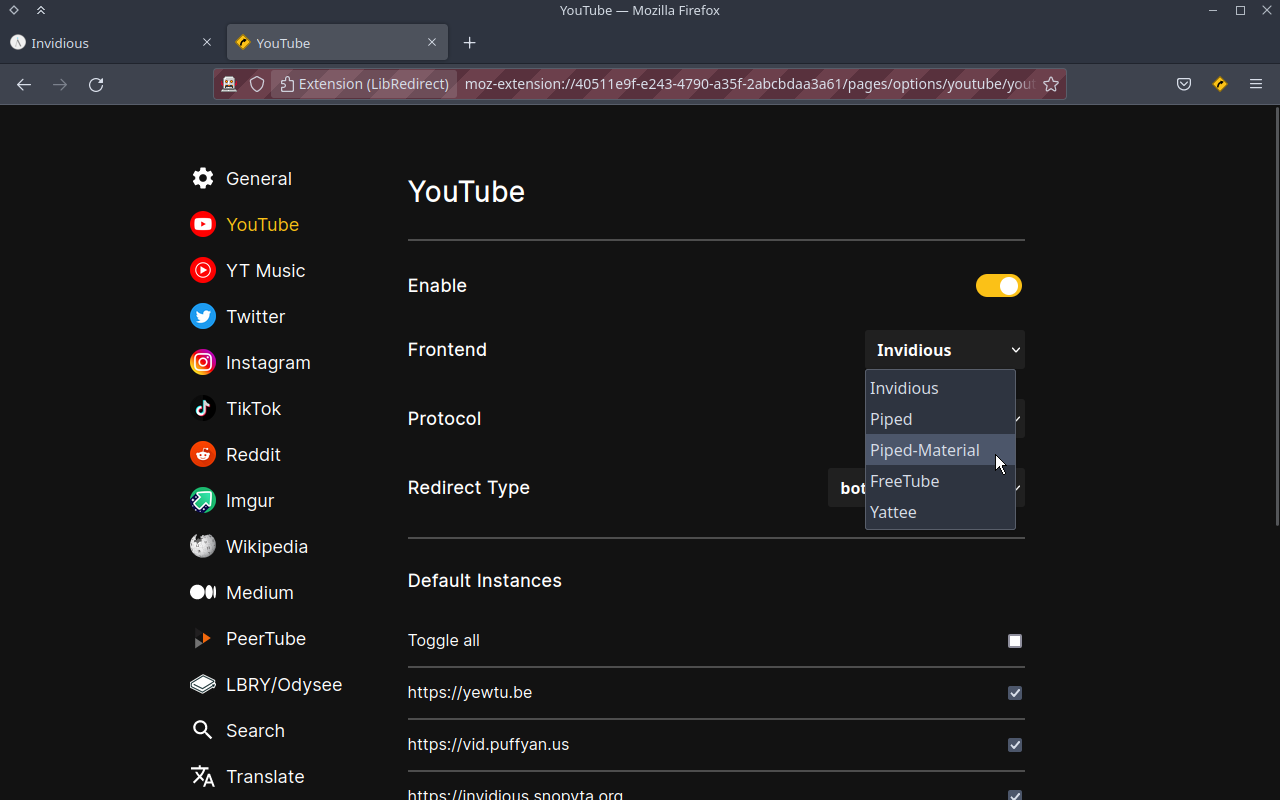Click the https://vid.puffyan.us instance text
The height and width of the screenshot is (800, 1280).
coord(488,744)
